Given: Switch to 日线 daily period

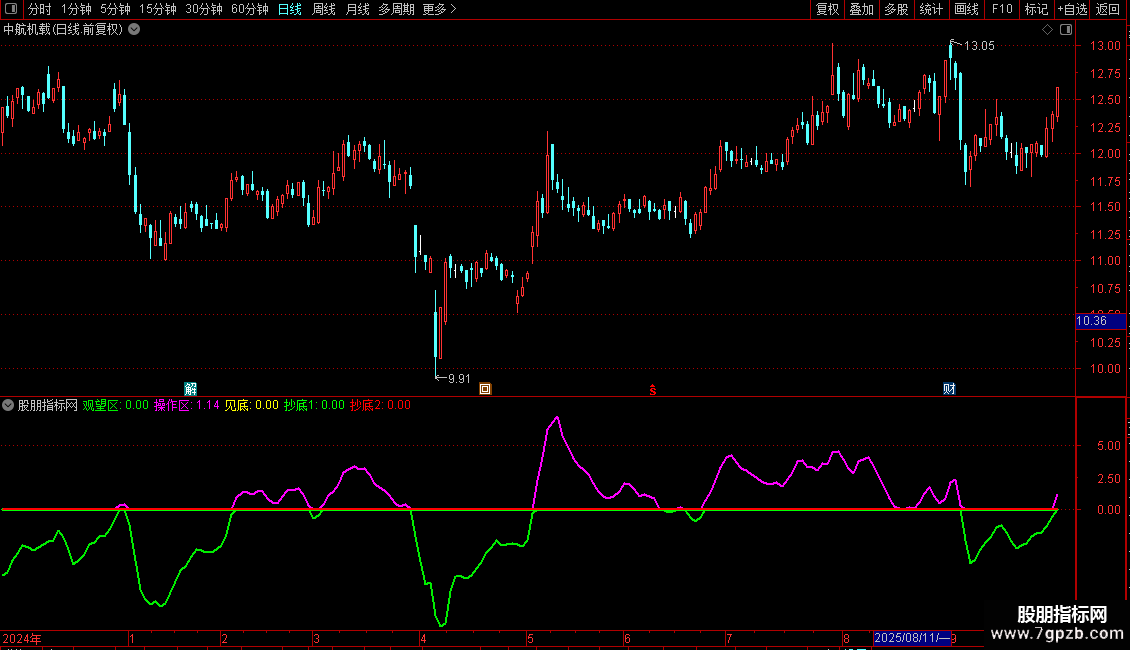Looking at the screenshot, I should [x=289, y=9].
